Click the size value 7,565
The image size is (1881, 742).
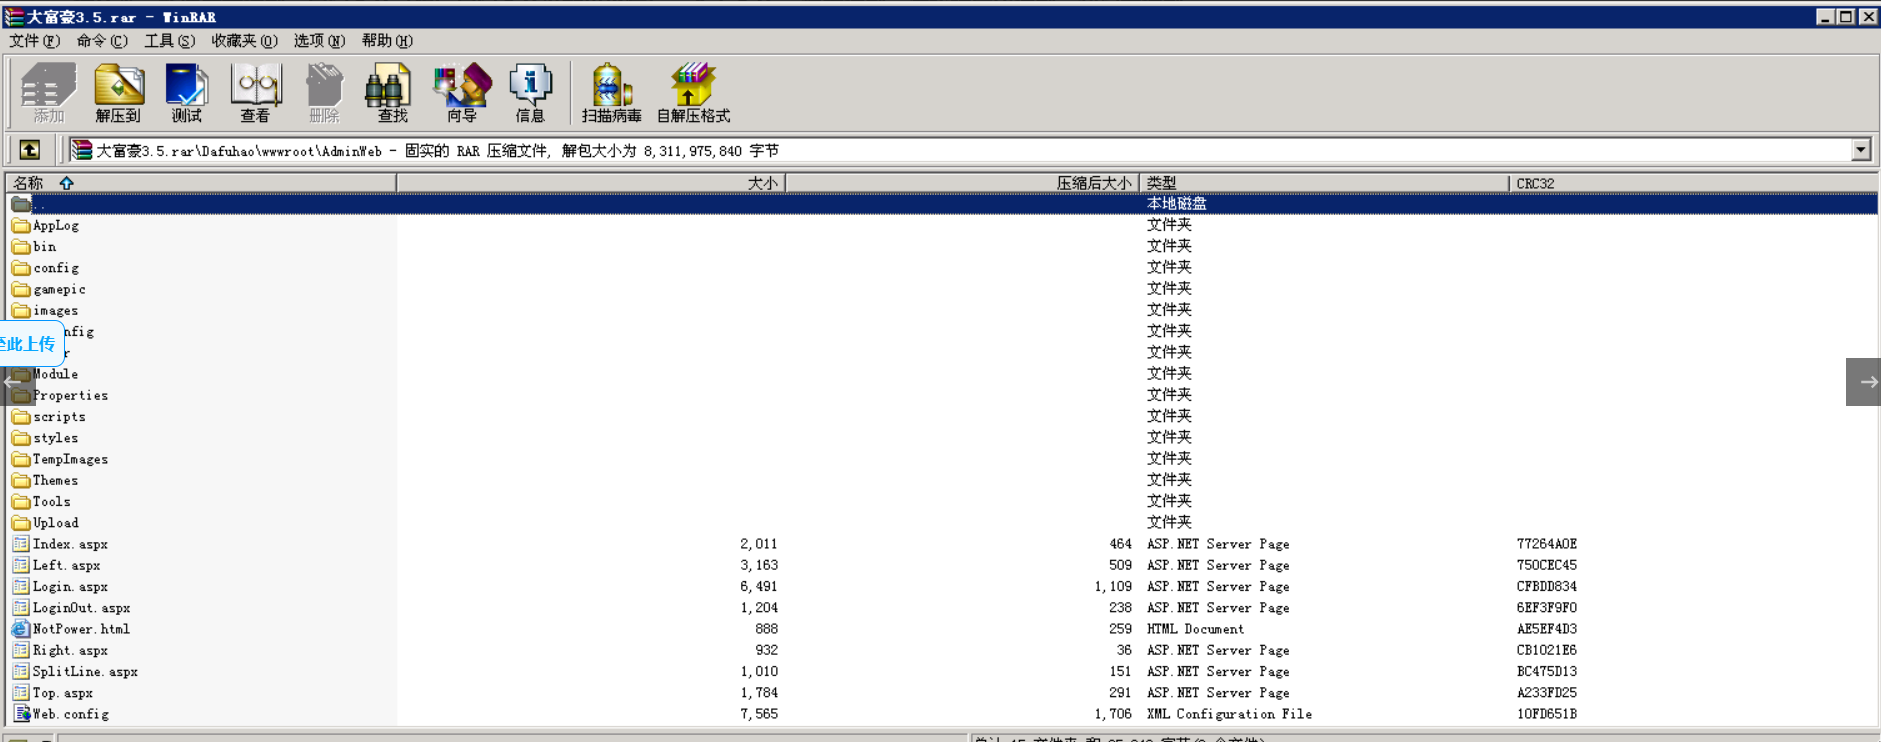click(758, 714)
